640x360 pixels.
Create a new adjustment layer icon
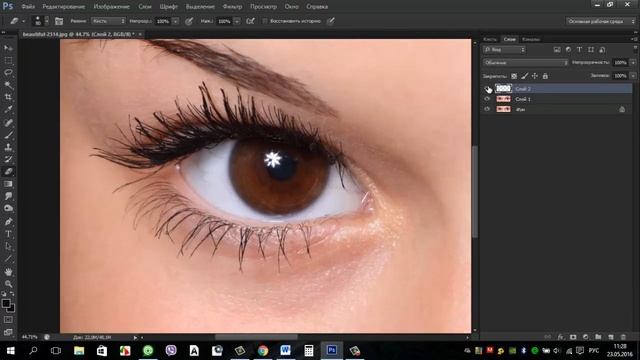(586, 337)
